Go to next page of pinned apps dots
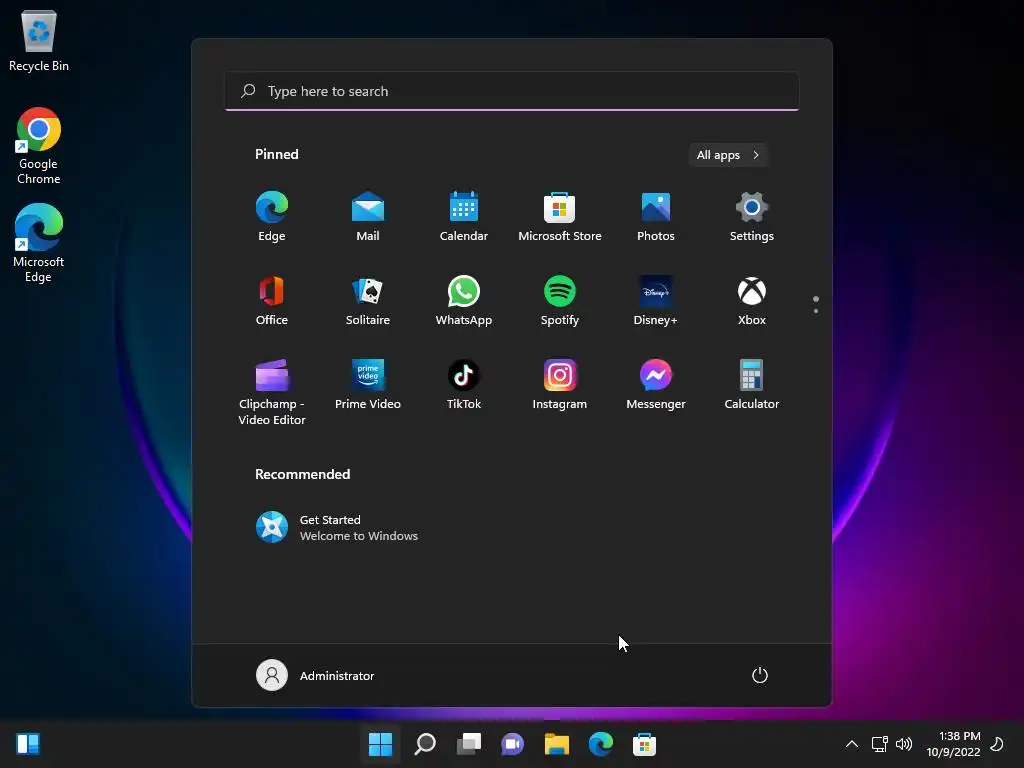Viewport: 1024px width, 768px height. (x=816, y=311)
